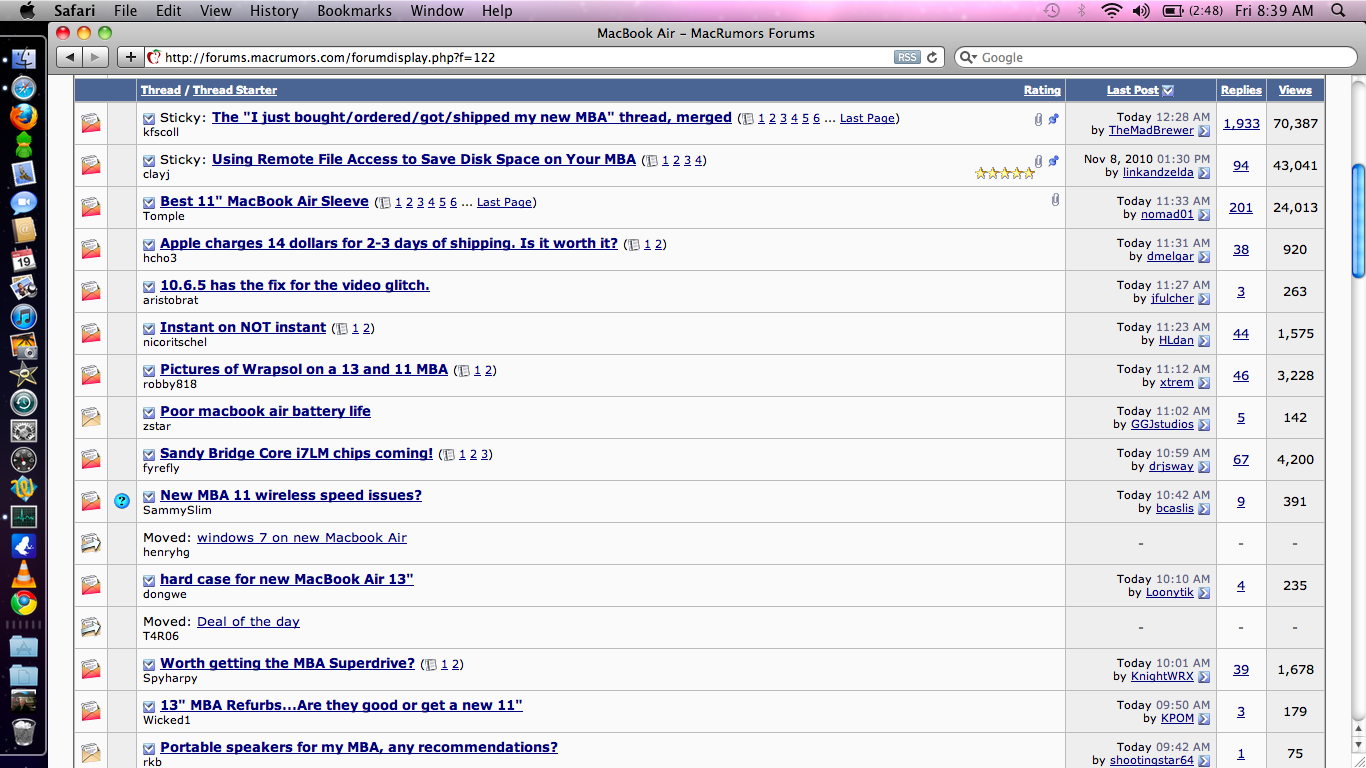Viewport: 1366px width, 768px height.
Task: Open page 3 of Sandy Bridge thread
Action: [485, 454]
